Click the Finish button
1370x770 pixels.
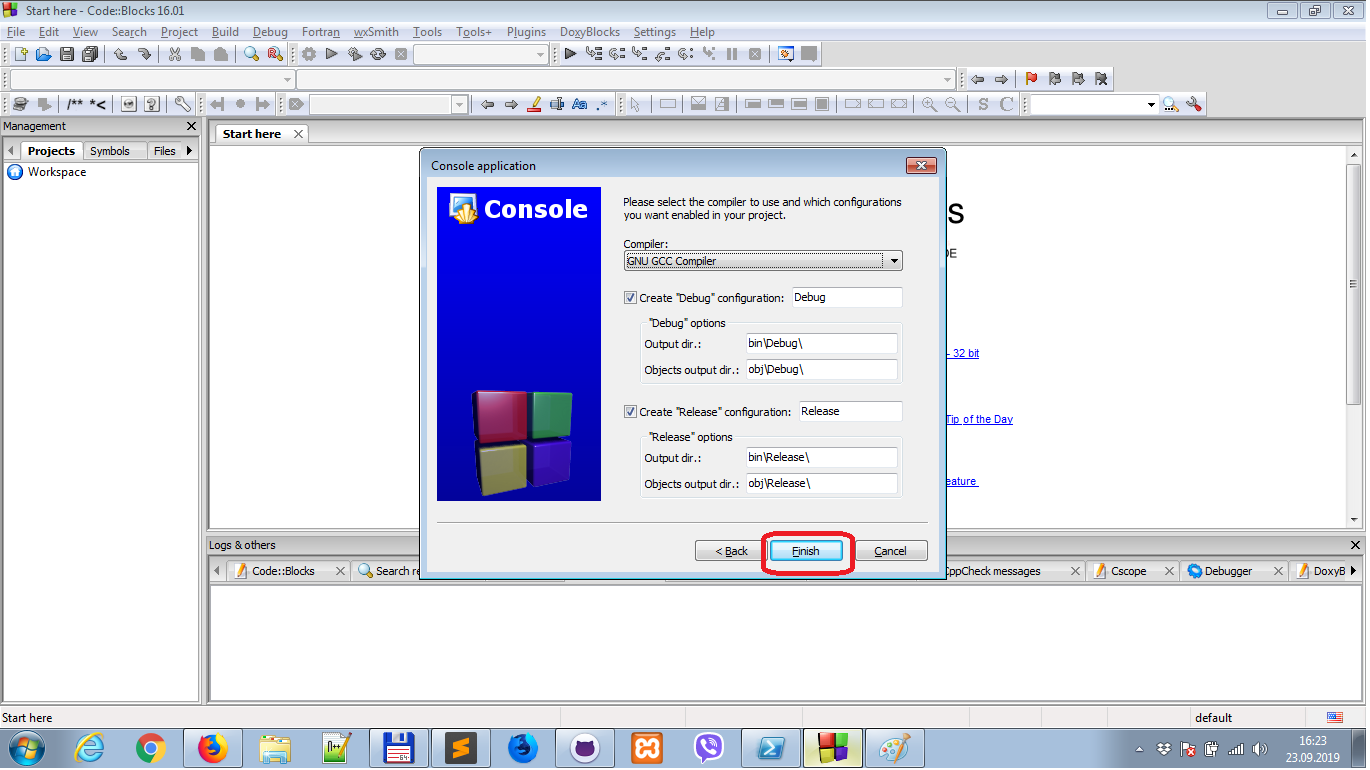click(806, 551)
